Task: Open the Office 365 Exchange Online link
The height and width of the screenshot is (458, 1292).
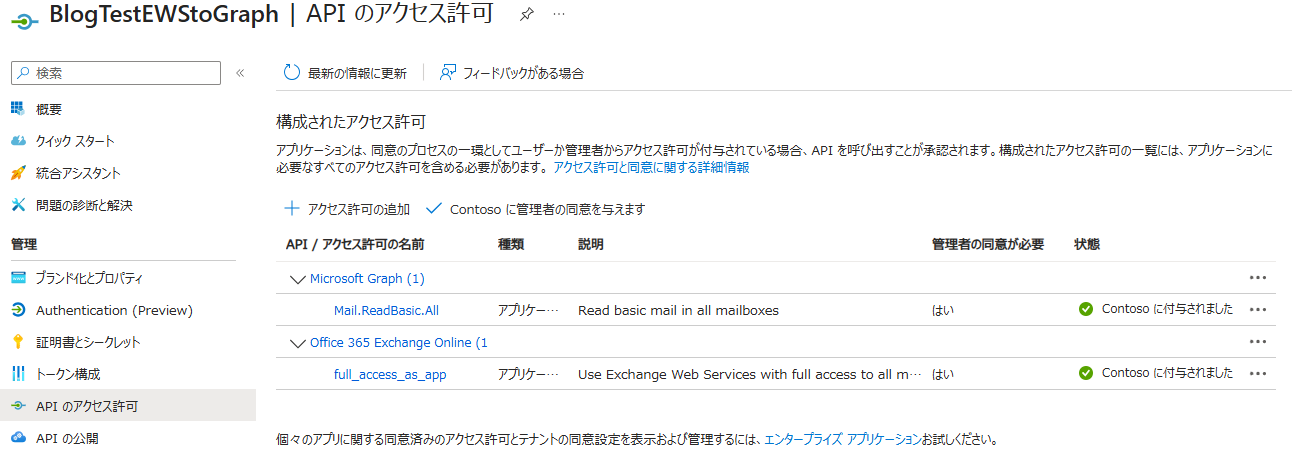Action: (x=398, y=342)
